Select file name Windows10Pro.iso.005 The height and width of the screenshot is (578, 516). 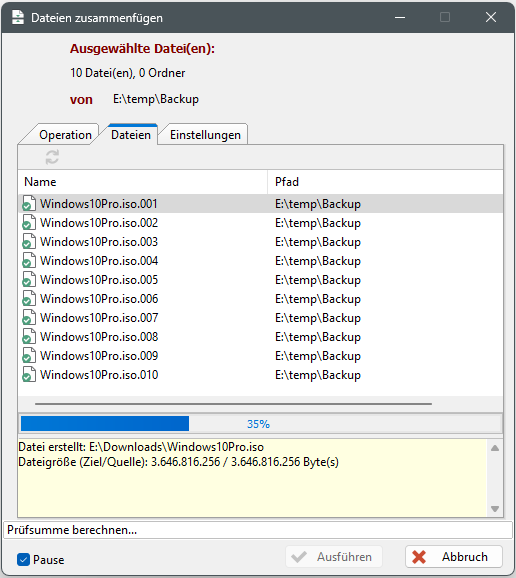coord(99,280)
